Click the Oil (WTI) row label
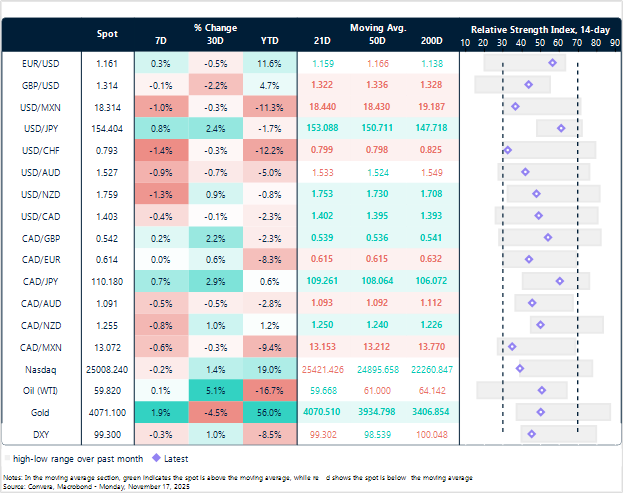Screen dimensions: 625x495 [x=38, y=390]
